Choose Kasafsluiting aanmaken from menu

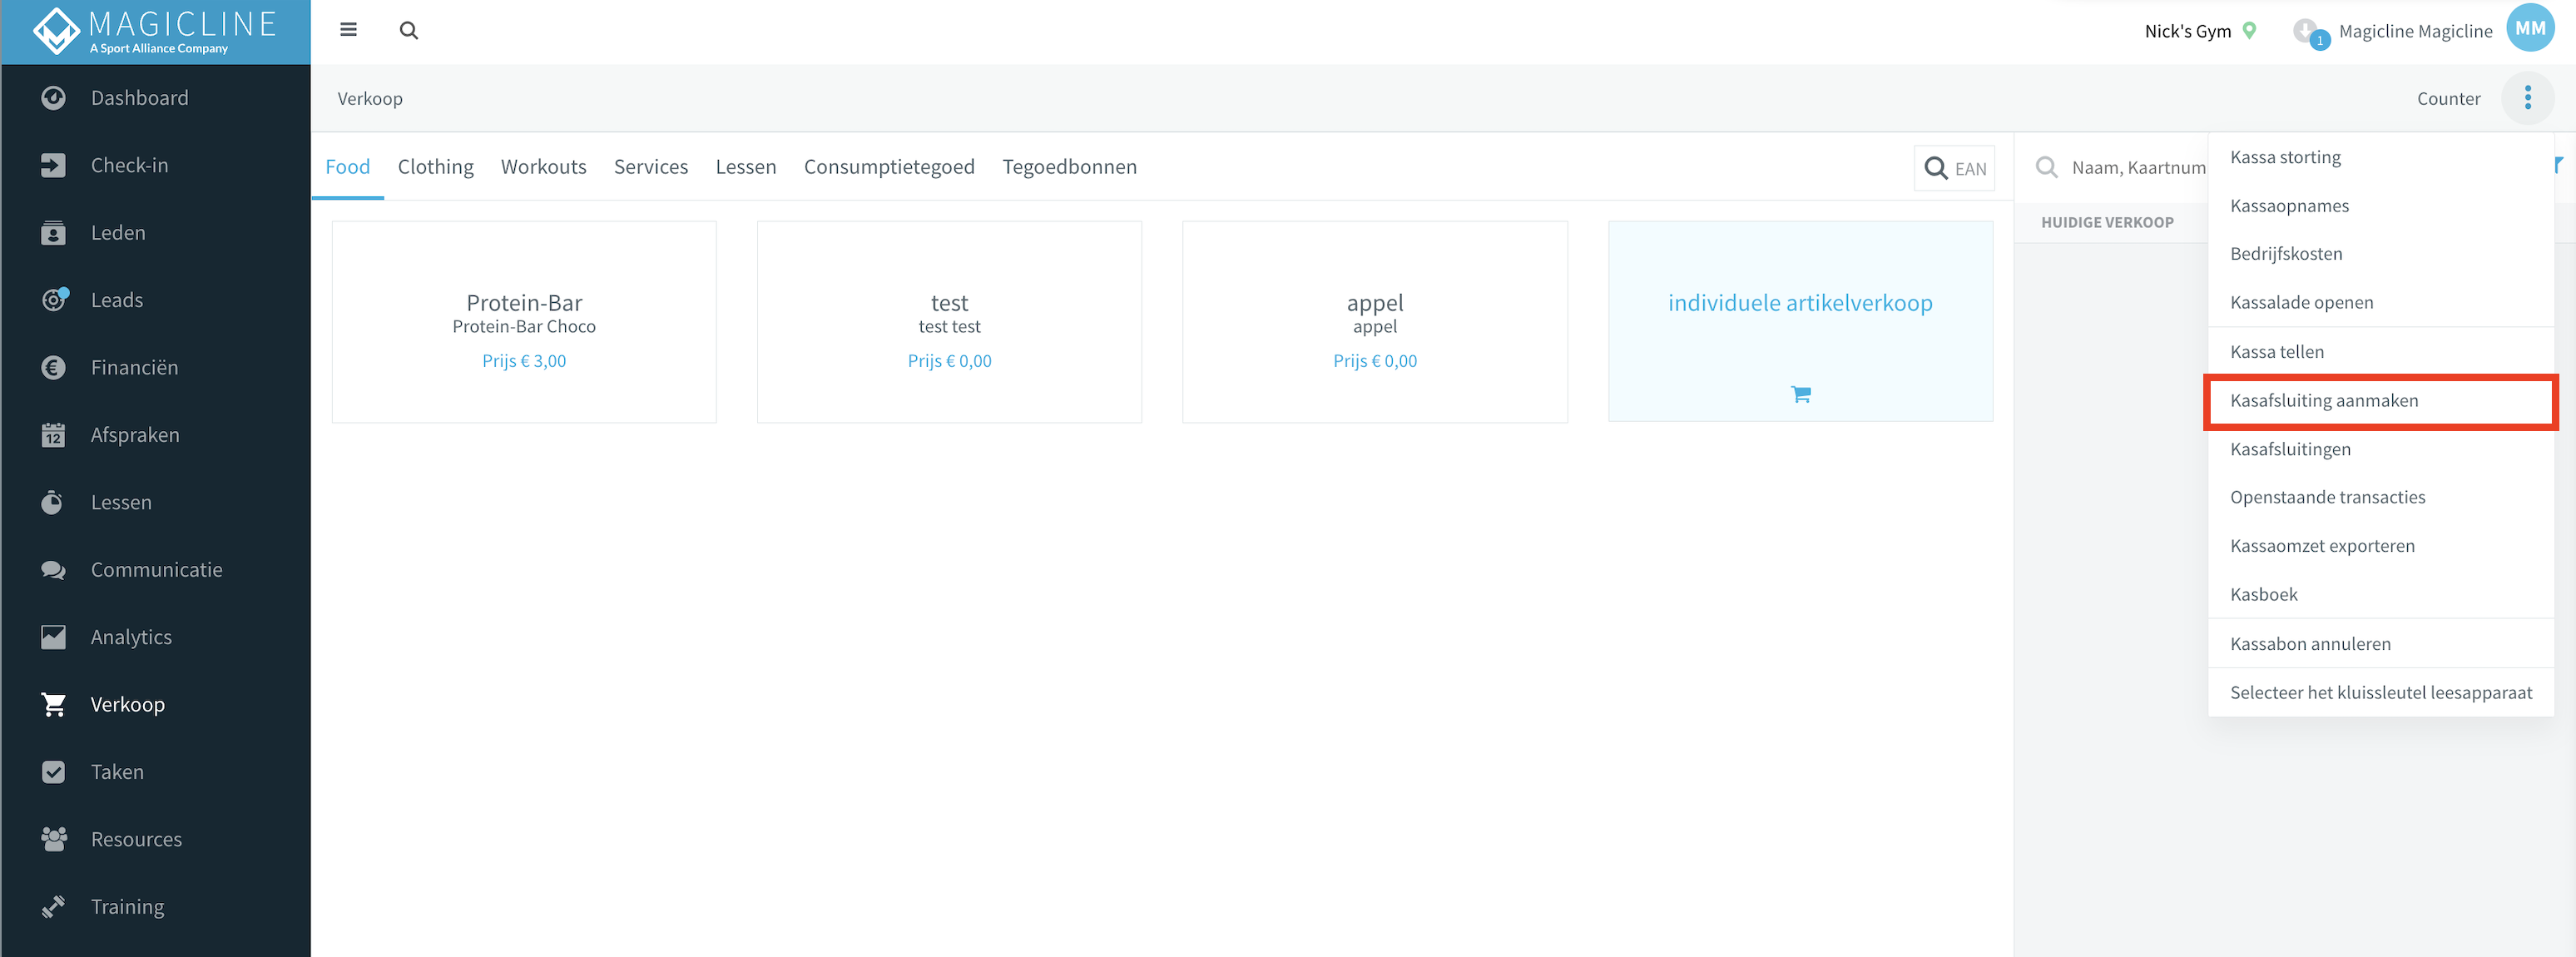coord(2380,401)
